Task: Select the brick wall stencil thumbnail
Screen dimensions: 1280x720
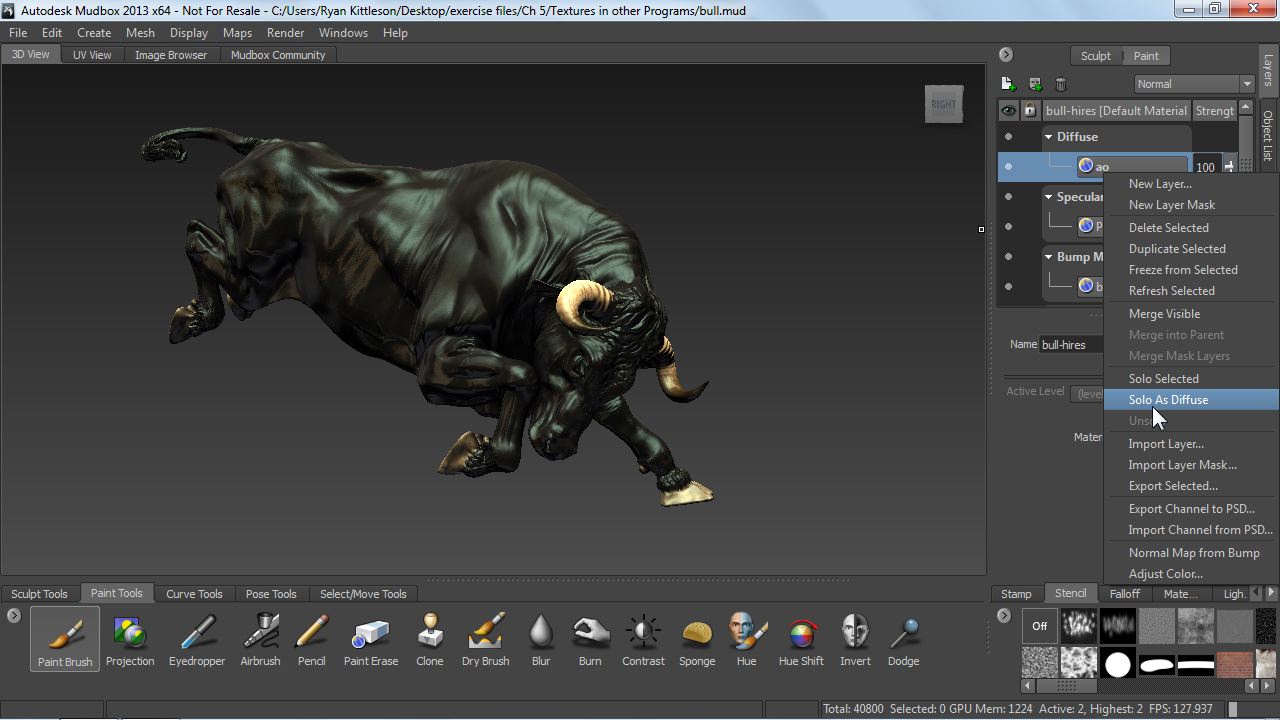Action: pyautogui.click(x=1235, y=664)
